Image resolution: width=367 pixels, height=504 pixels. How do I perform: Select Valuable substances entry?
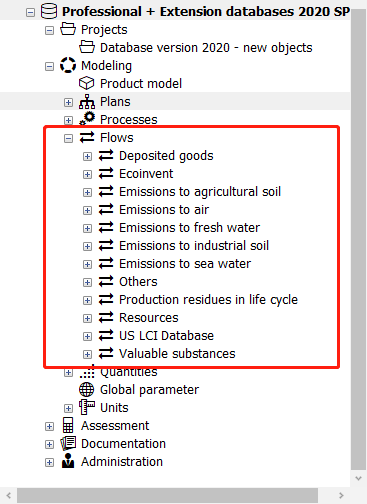point(177,354)
